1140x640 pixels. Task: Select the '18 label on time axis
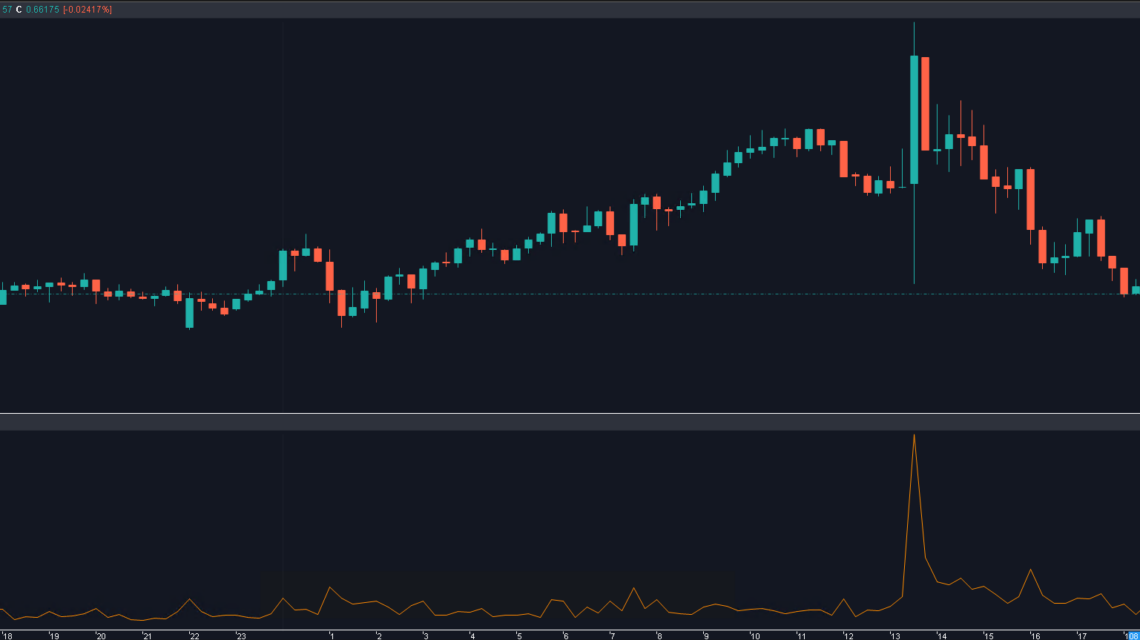[x=8, y=635]
